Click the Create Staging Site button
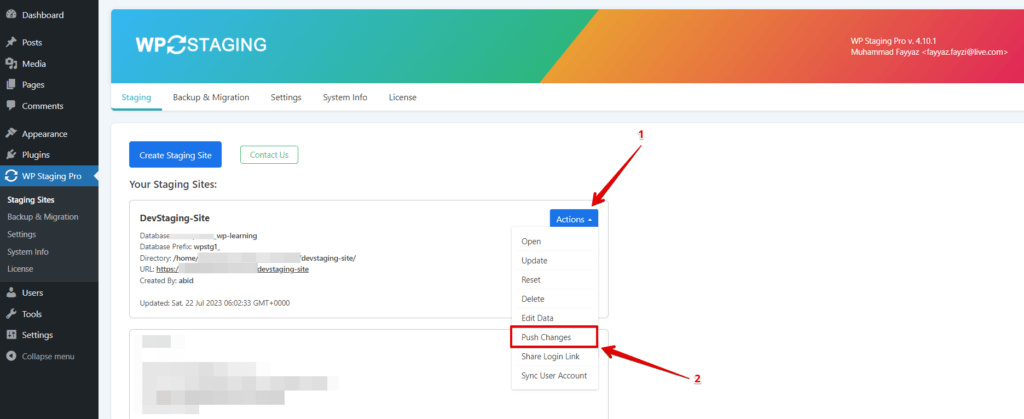The image size is (1024, 419). [x=175, y=155]
